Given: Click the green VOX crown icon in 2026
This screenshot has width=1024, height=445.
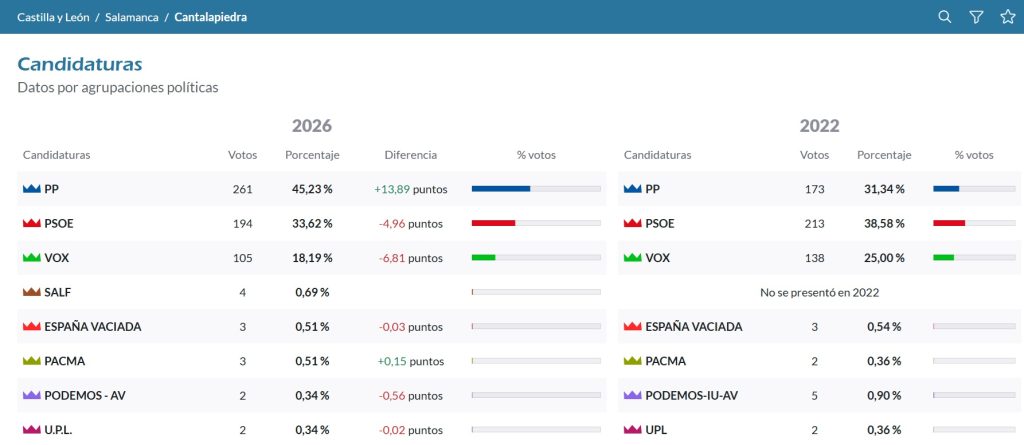Looking at the screenshot, I should [x=31, y=258].
